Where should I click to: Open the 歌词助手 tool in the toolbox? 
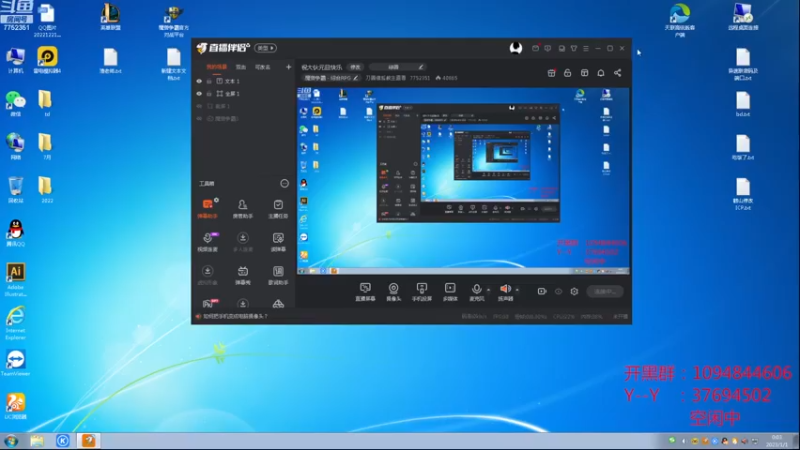pos(278,274)
